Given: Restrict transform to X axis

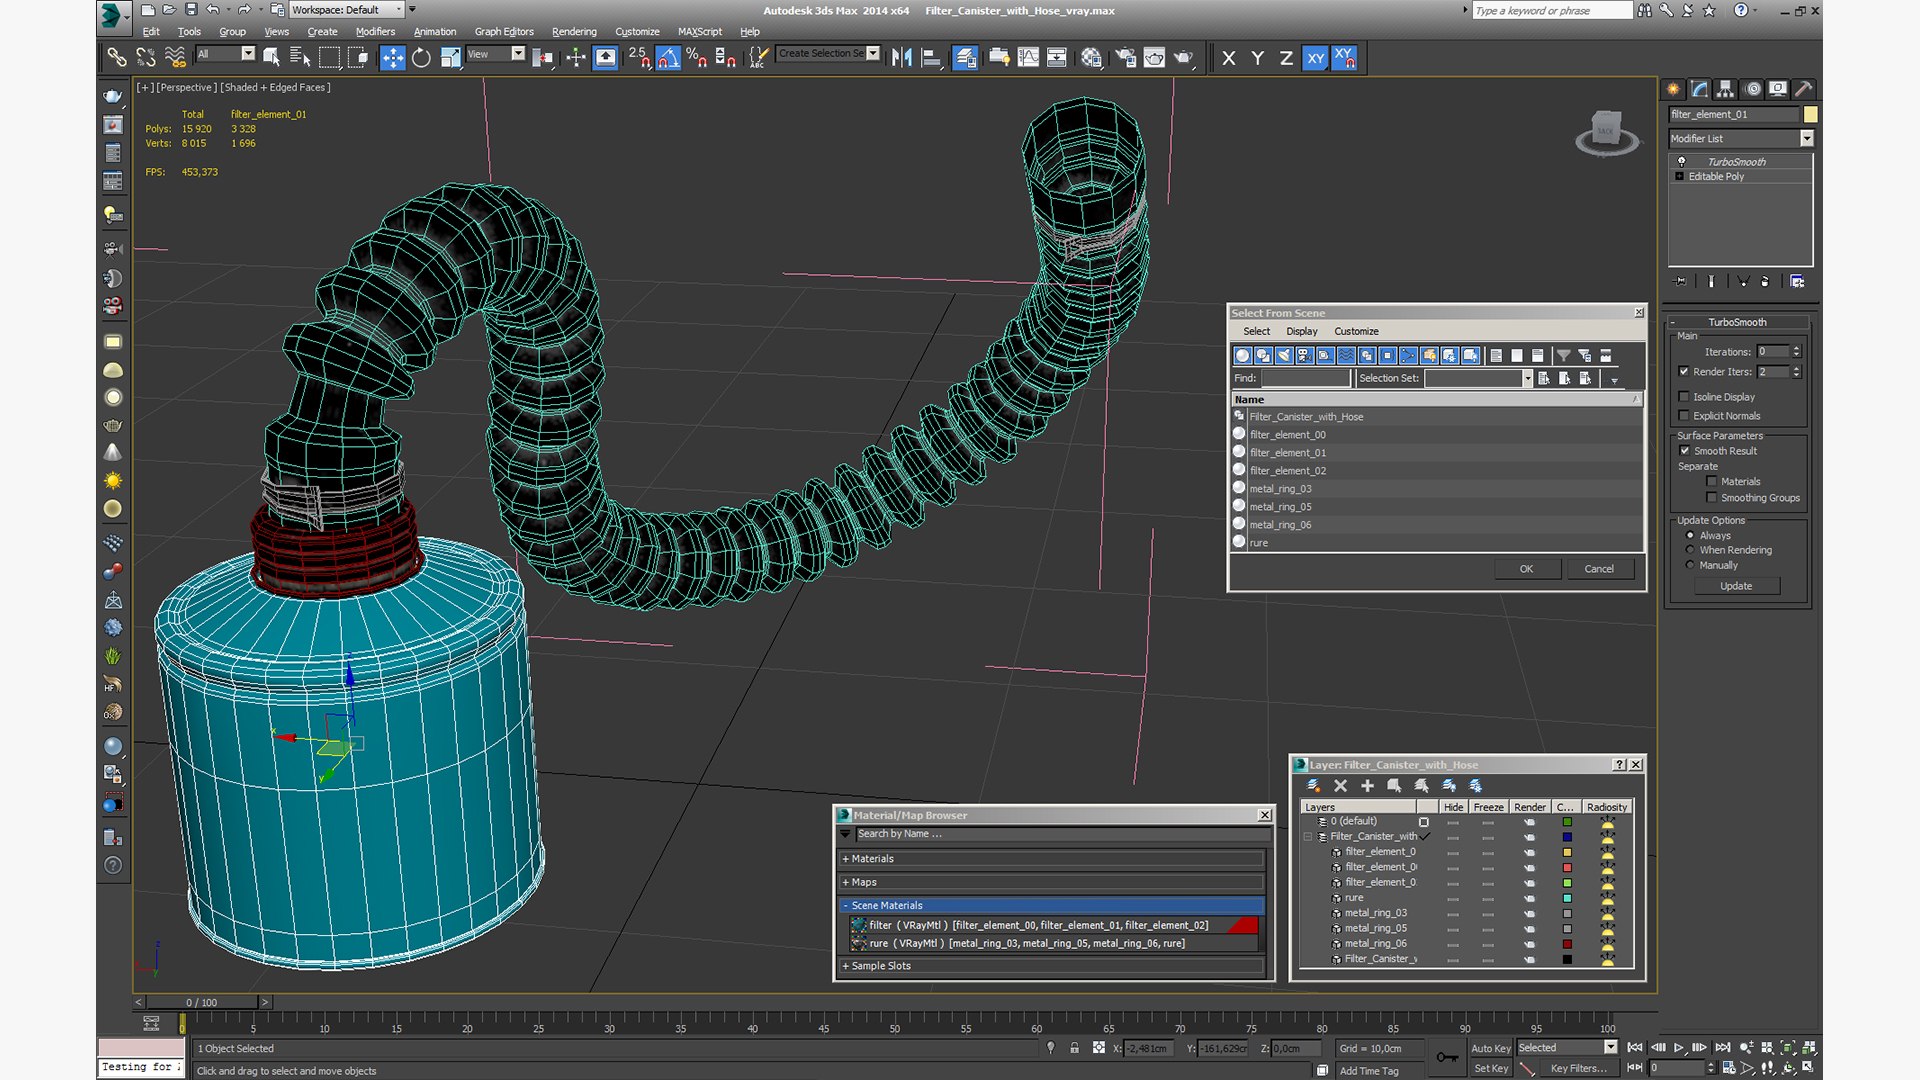Looking at the screenshot, I should (x=1229, y=58).
